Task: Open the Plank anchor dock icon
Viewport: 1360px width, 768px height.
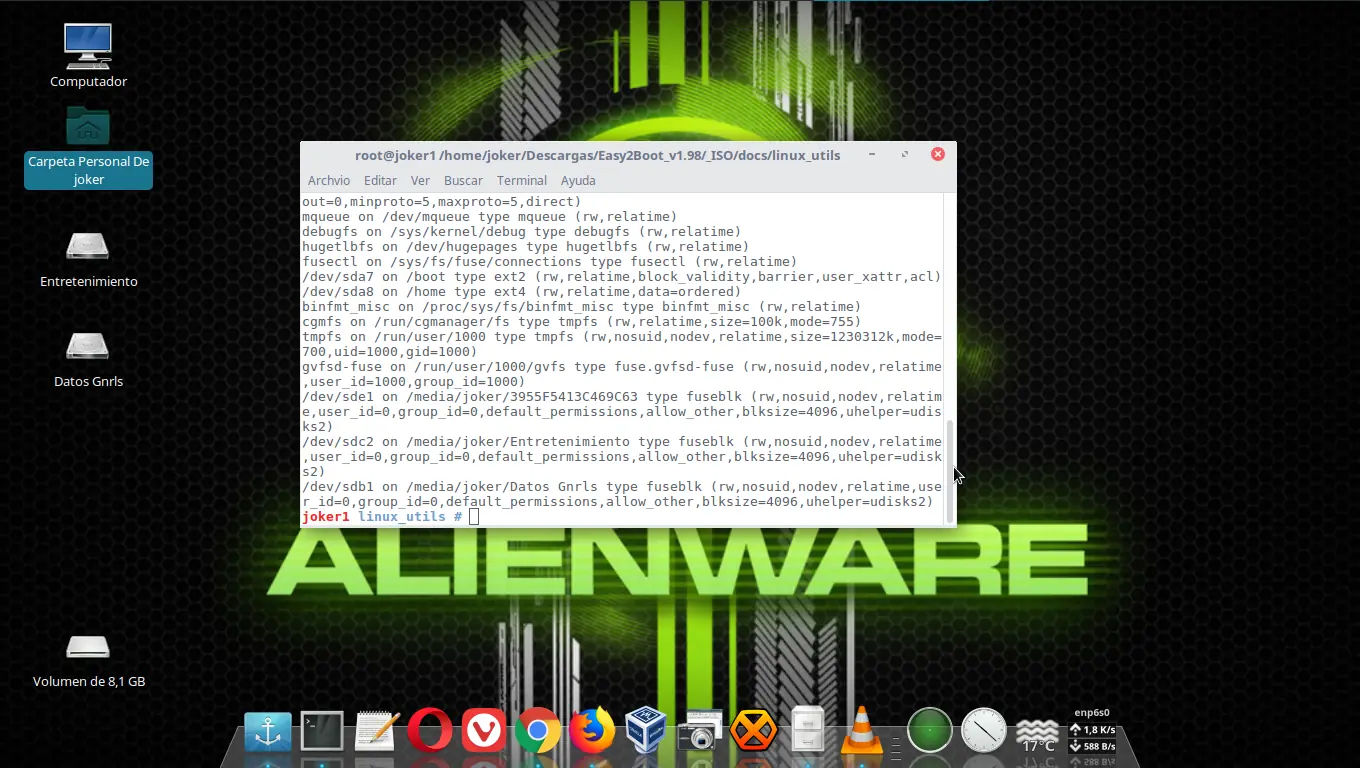Action: 268,732
